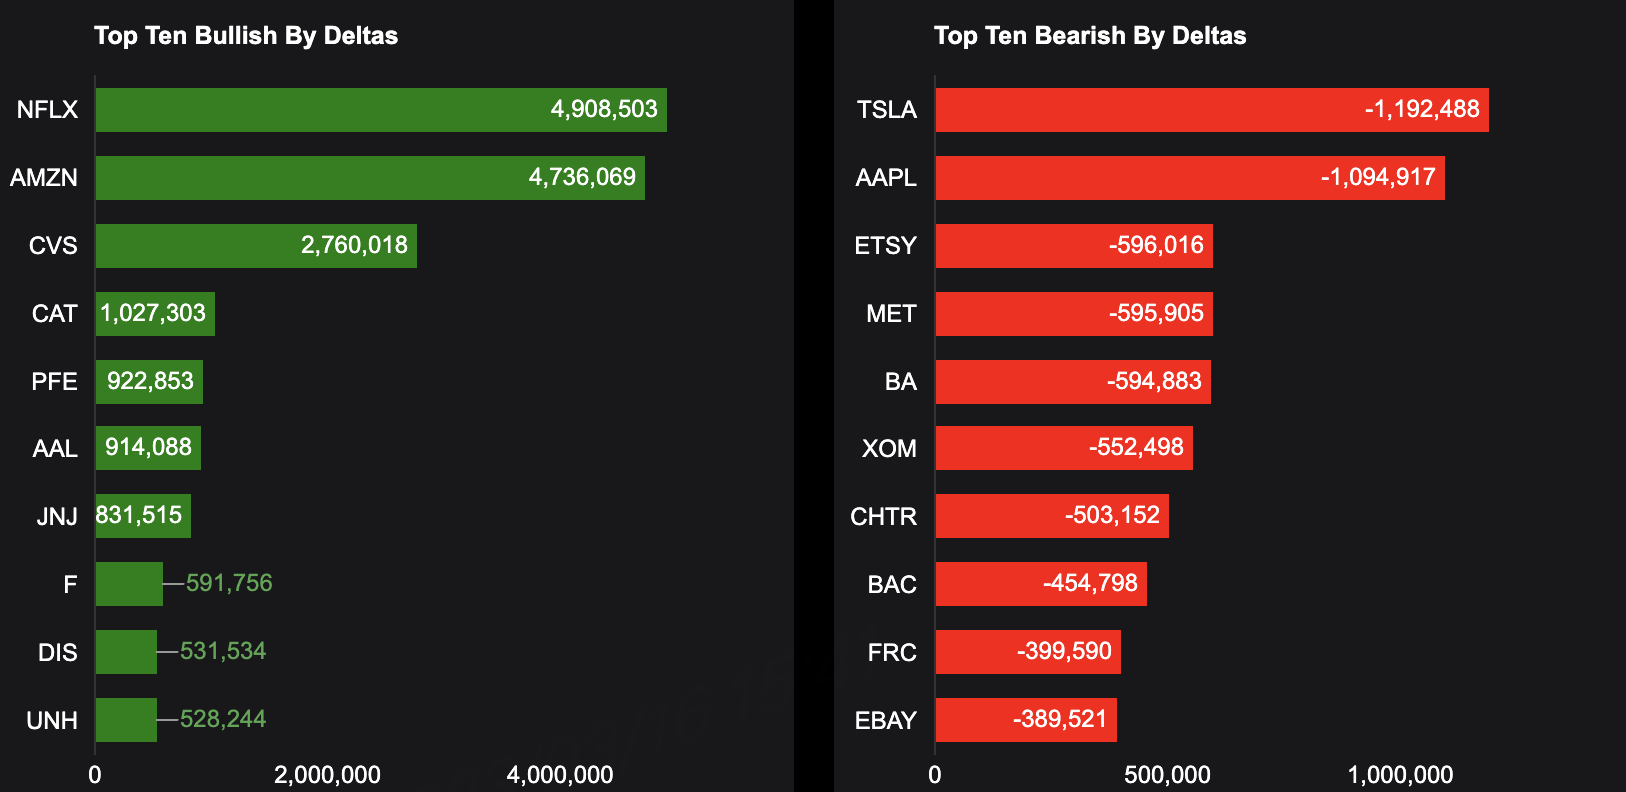
Task: Click the UNH ticker label
Action: (52, 720)
